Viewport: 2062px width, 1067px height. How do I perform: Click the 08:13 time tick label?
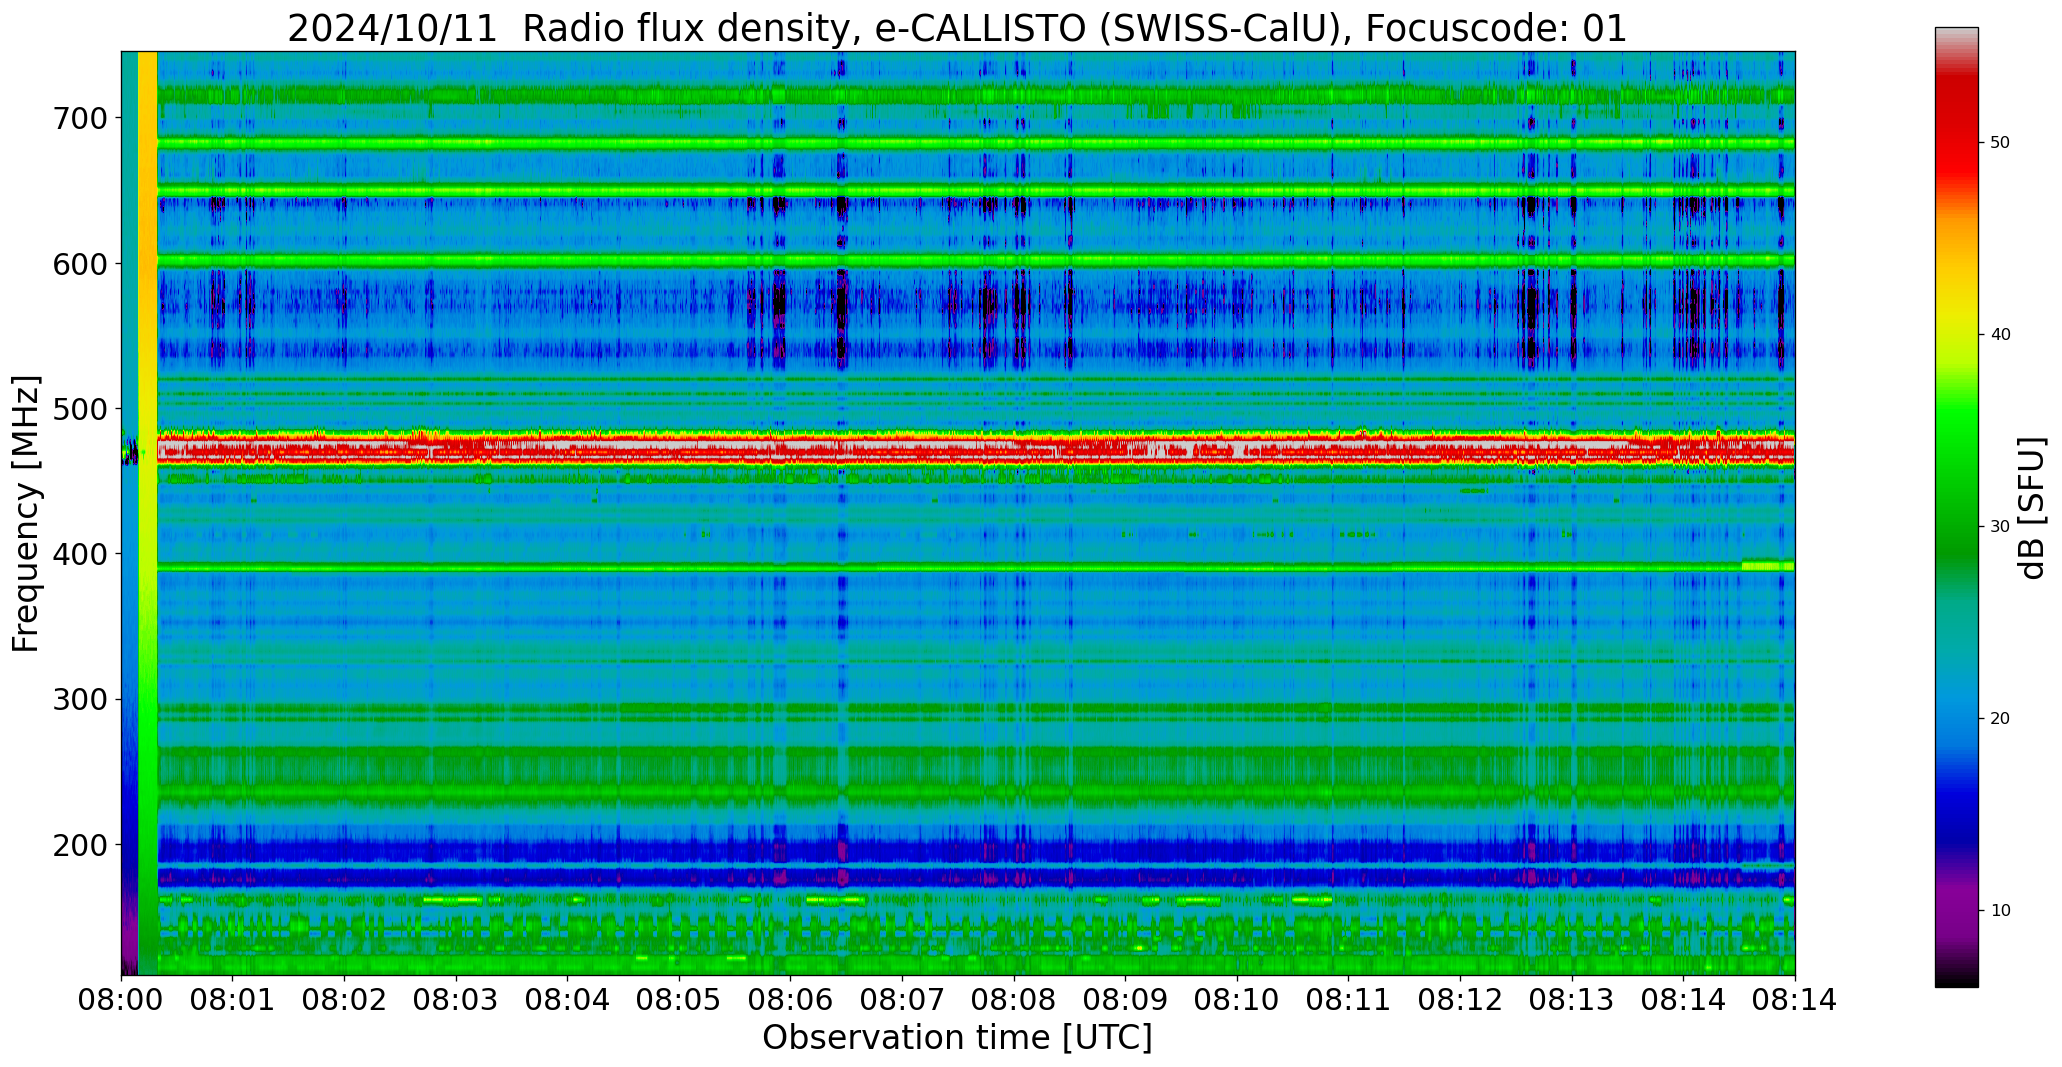1572,1001
